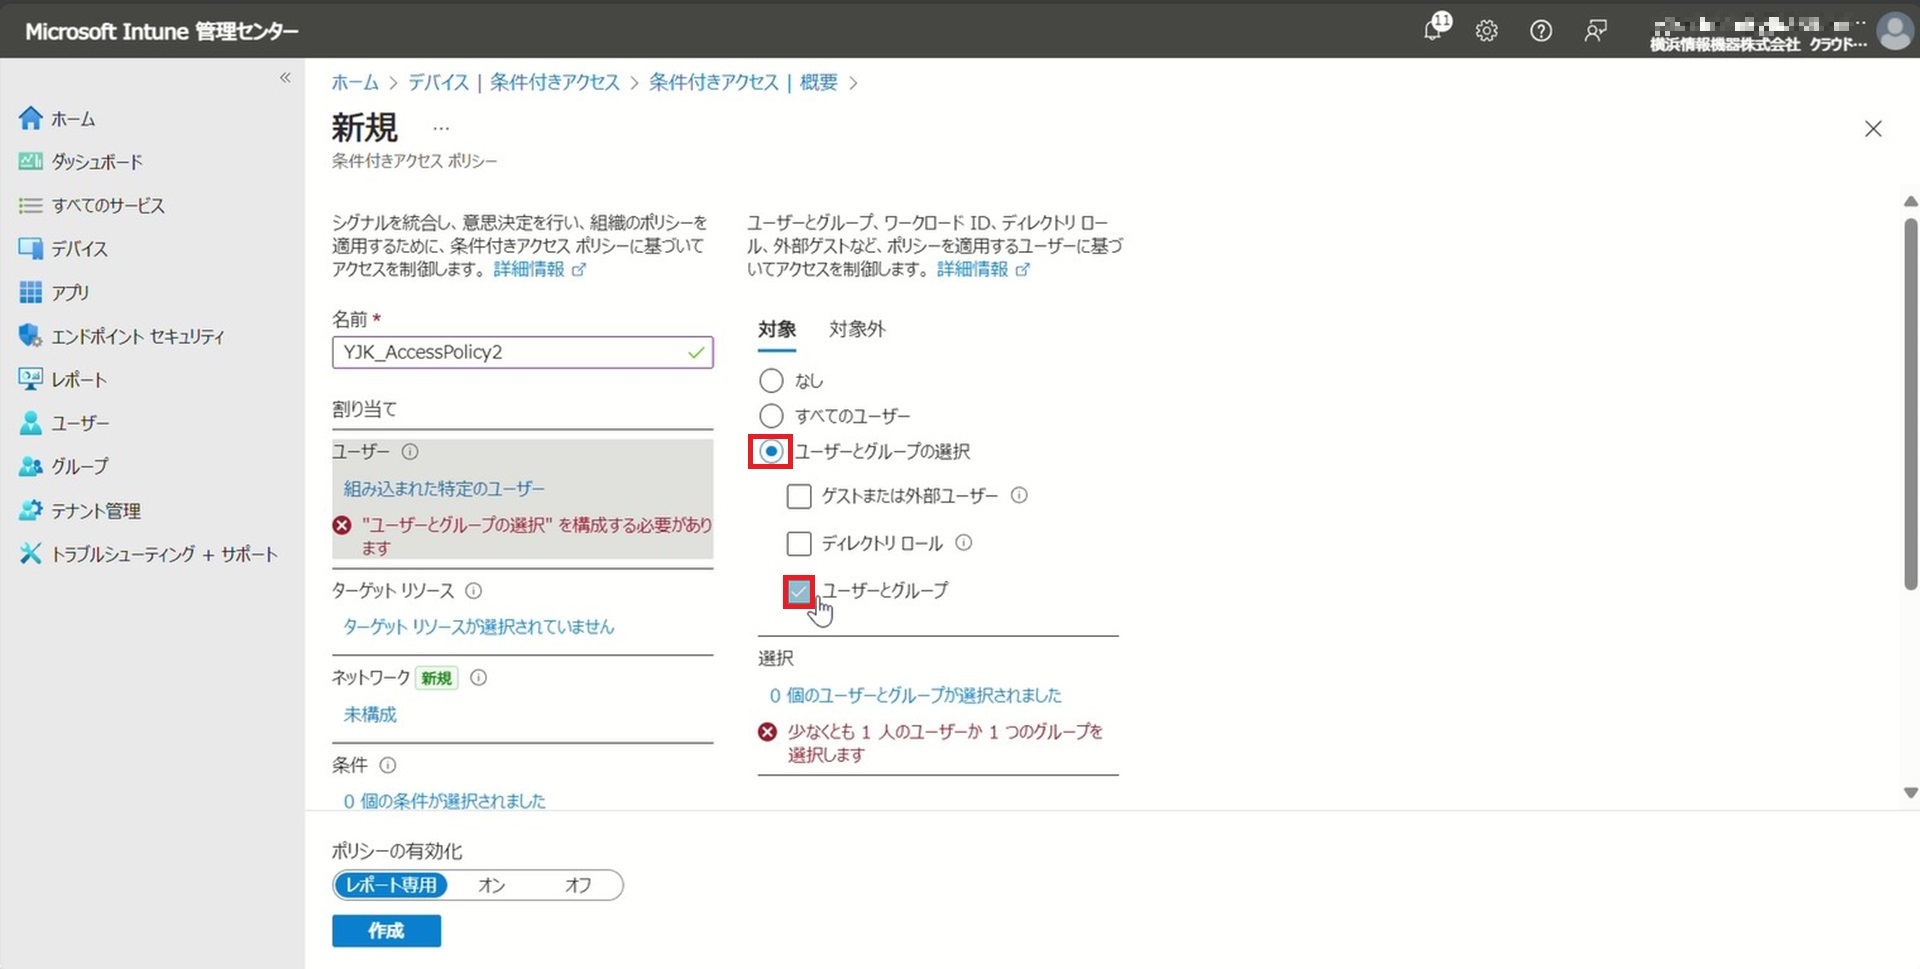Switch to the 対象外 tab
The width and height of the screenshot is (1920, 969).
click(857, 329)
